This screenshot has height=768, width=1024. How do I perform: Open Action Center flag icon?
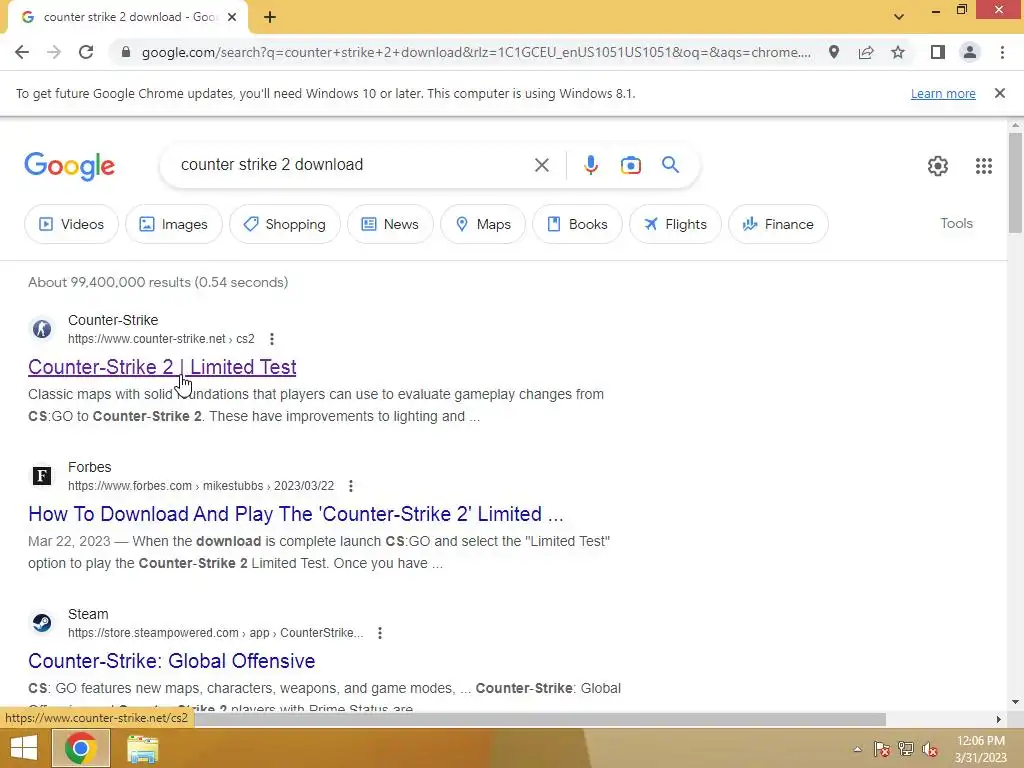[x=882, y=748]
